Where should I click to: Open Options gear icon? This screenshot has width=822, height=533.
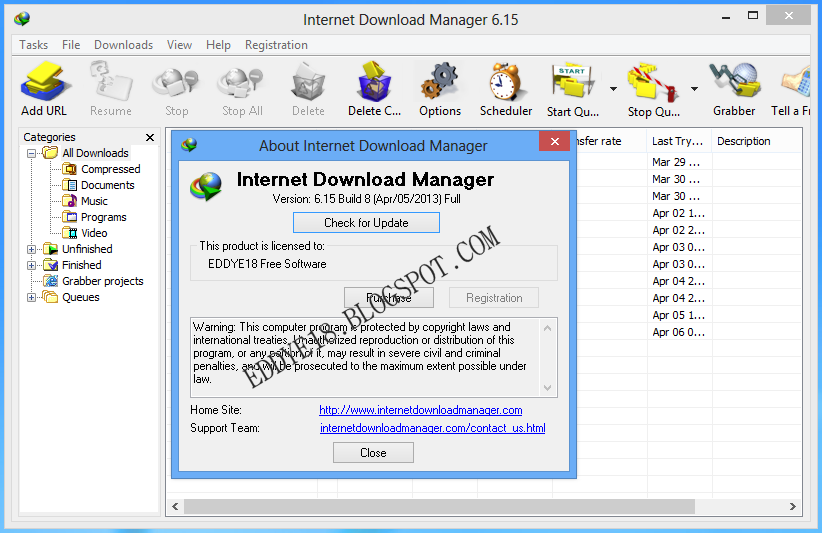pyautogui.click(x=440, y=81)
